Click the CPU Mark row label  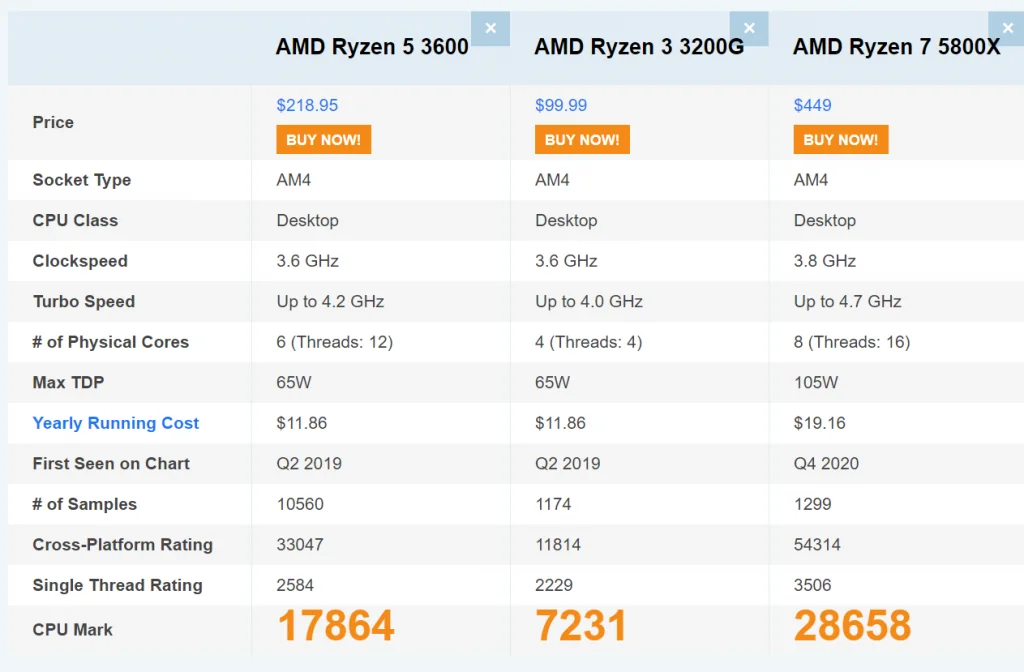pos(72,630)
